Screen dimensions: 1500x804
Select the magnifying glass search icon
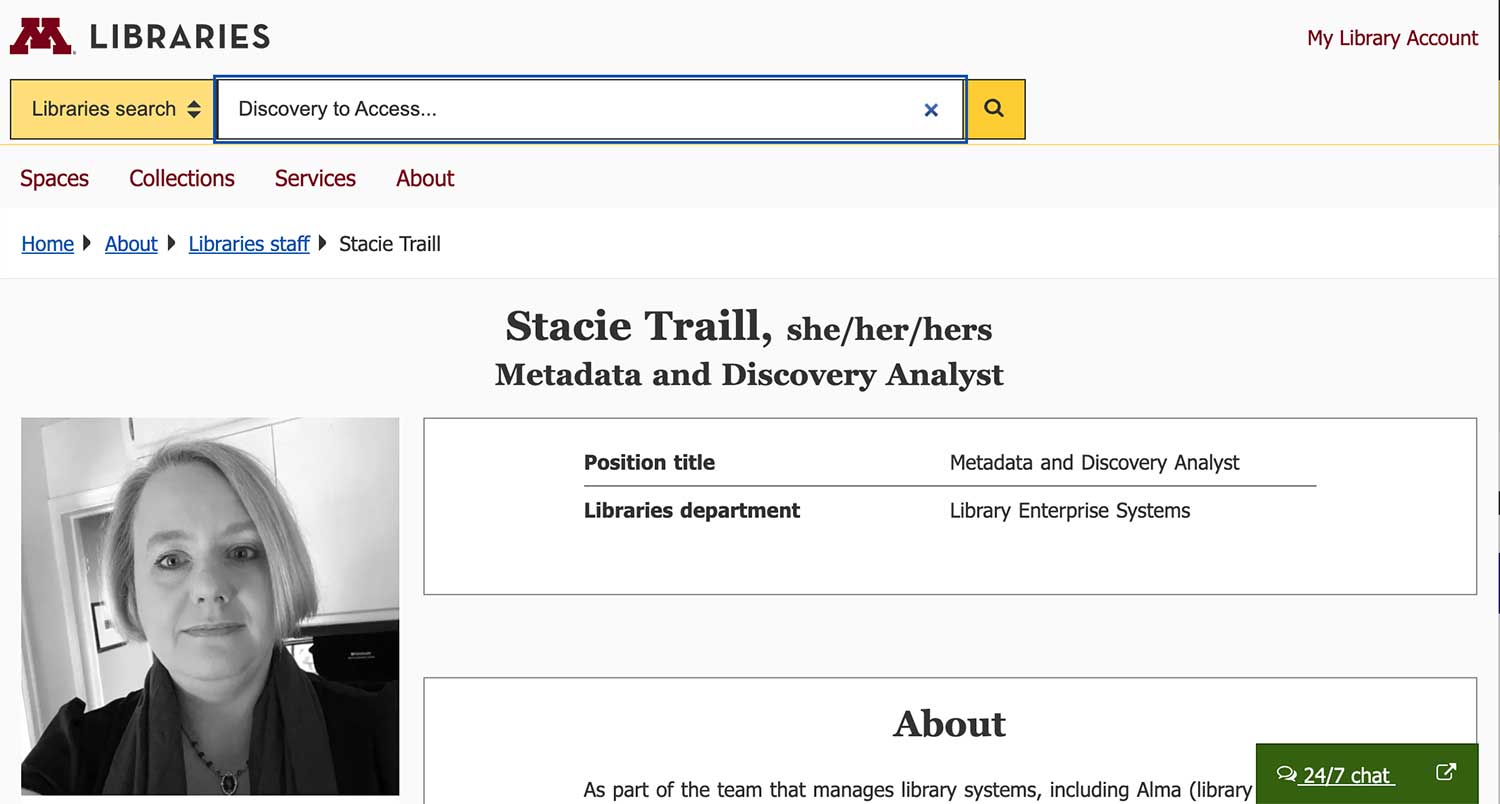point(995,109)
